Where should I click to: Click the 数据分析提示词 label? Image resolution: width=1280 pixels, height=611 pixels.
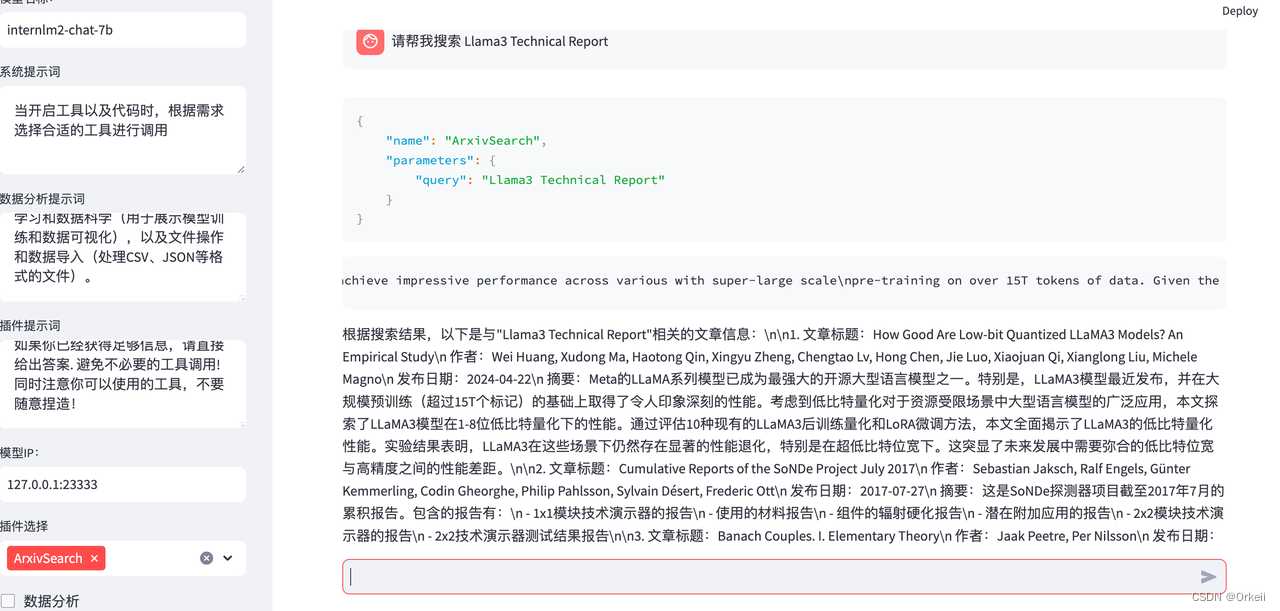tap(43, 199)
